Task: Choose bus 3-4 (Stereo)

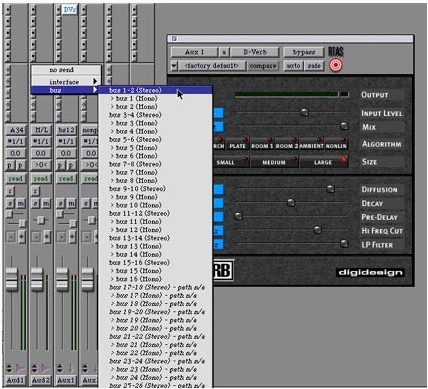Action: 155,115
